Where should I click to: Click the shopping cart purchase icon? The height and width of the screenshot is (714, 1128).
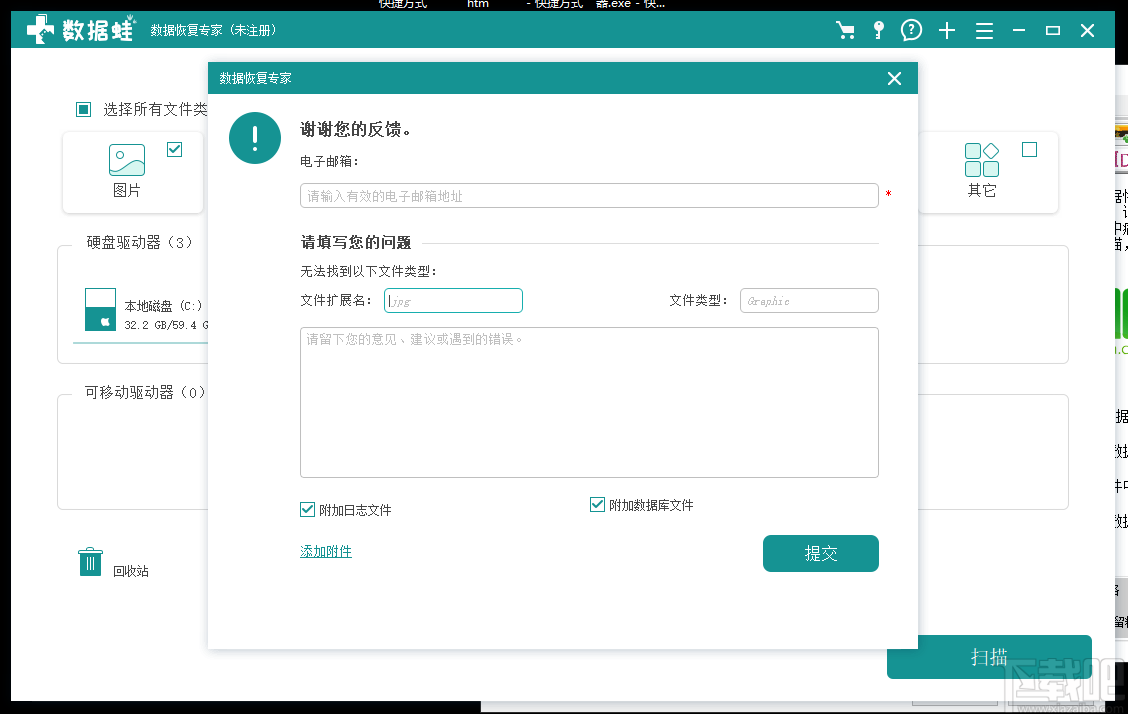(846, 31)
